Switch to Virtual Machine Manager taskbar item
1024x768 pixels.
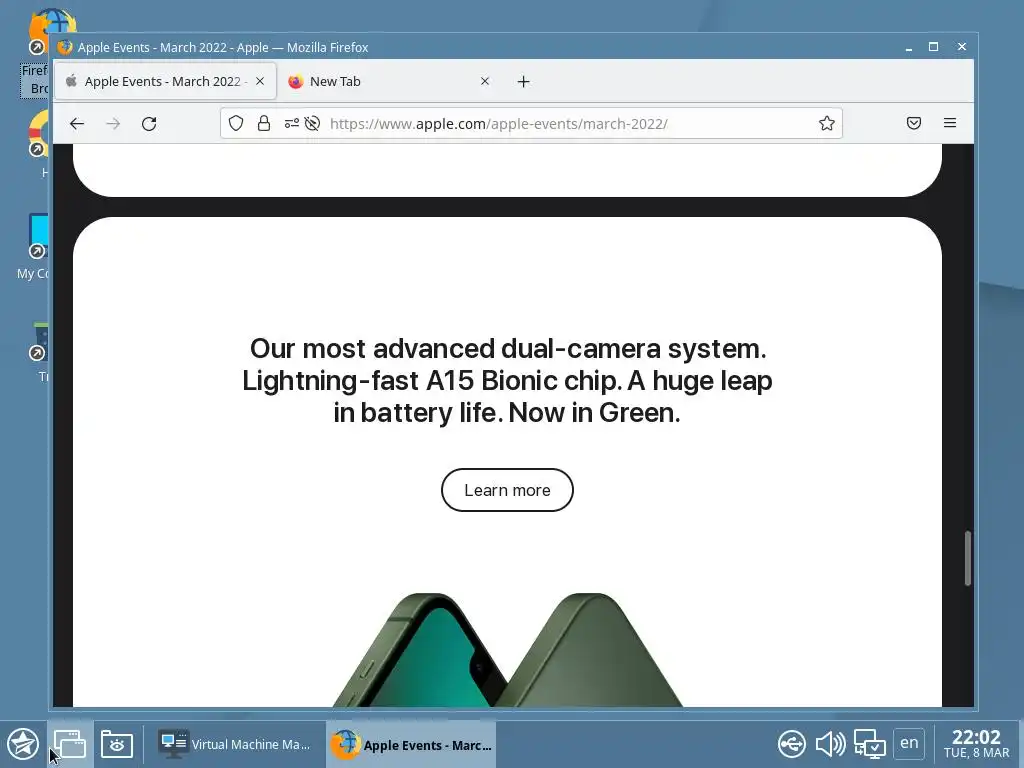(x=234, y=744)
